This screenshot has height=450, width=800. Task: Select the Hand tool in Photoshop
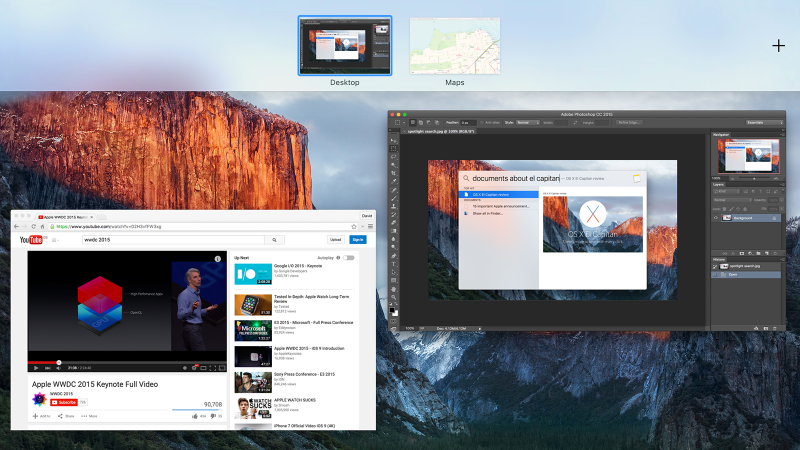(x=393, y=289)
